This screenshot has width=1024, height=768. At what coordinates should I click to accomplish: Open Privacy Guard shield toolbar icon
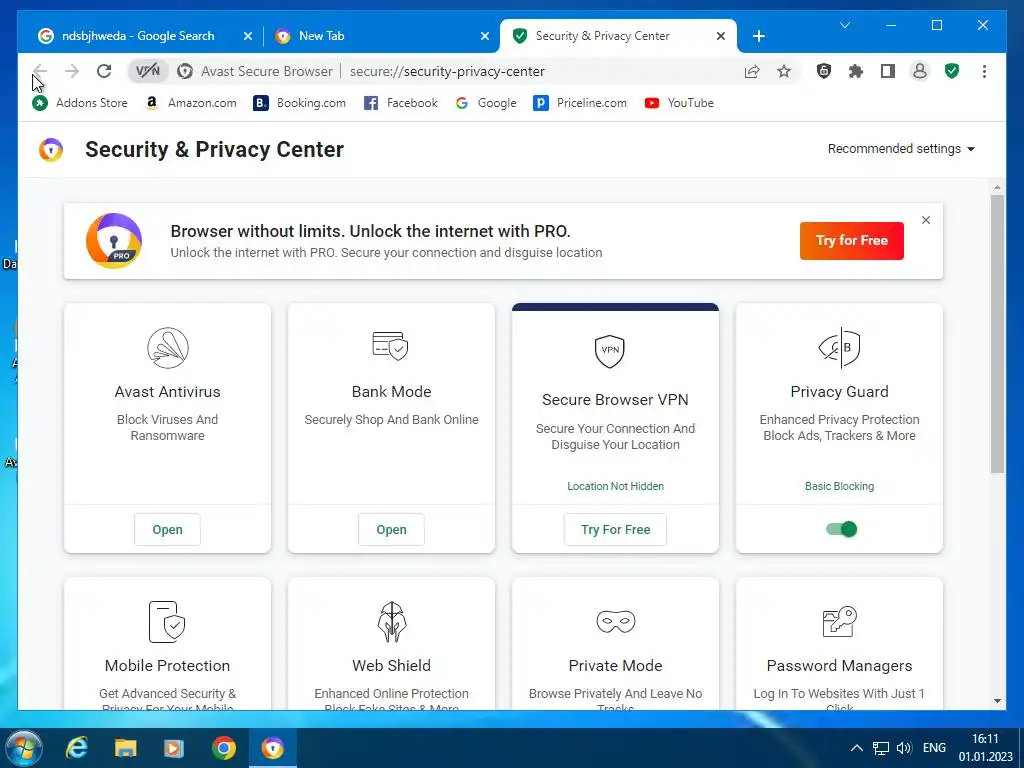click(x=824, y=71)
